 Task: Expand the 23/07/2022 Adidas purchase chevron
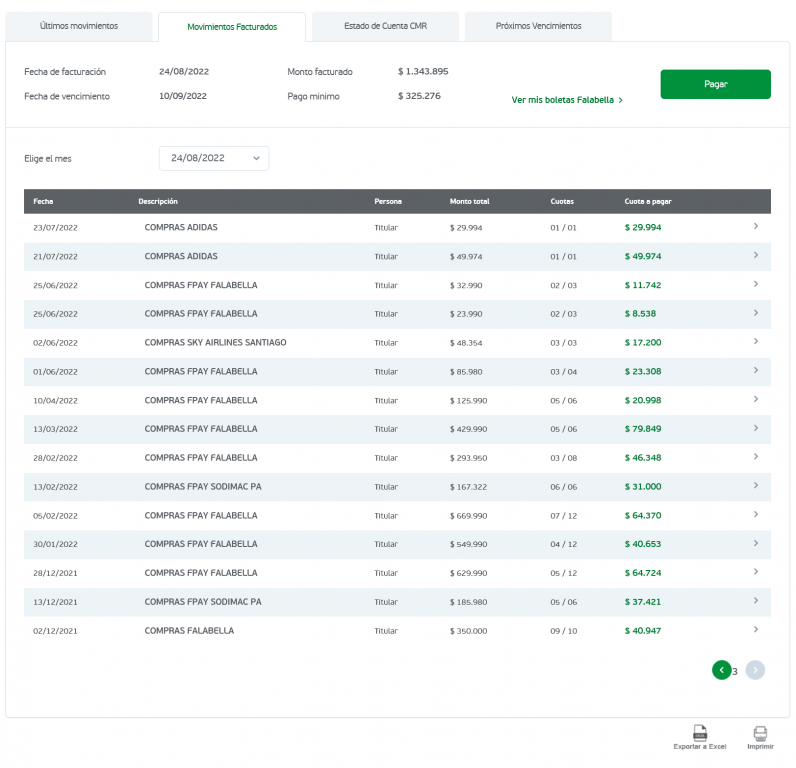[755, 227]
